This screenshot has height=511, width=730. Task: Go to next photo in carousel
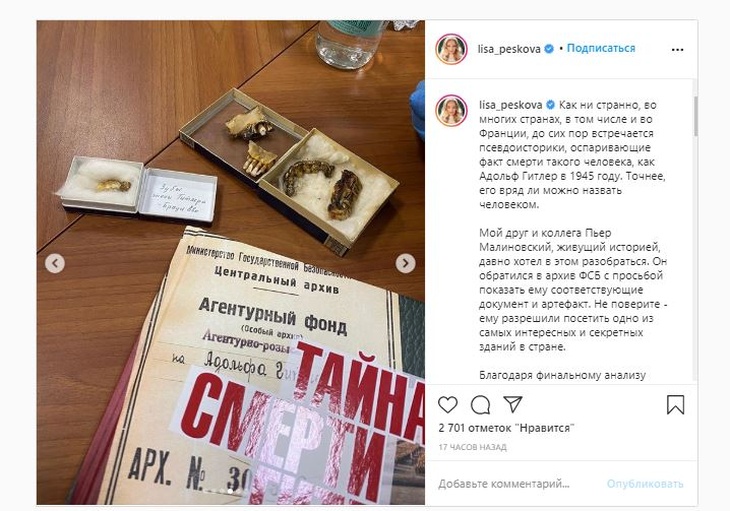pyautogui.click(x=406, y=263)
